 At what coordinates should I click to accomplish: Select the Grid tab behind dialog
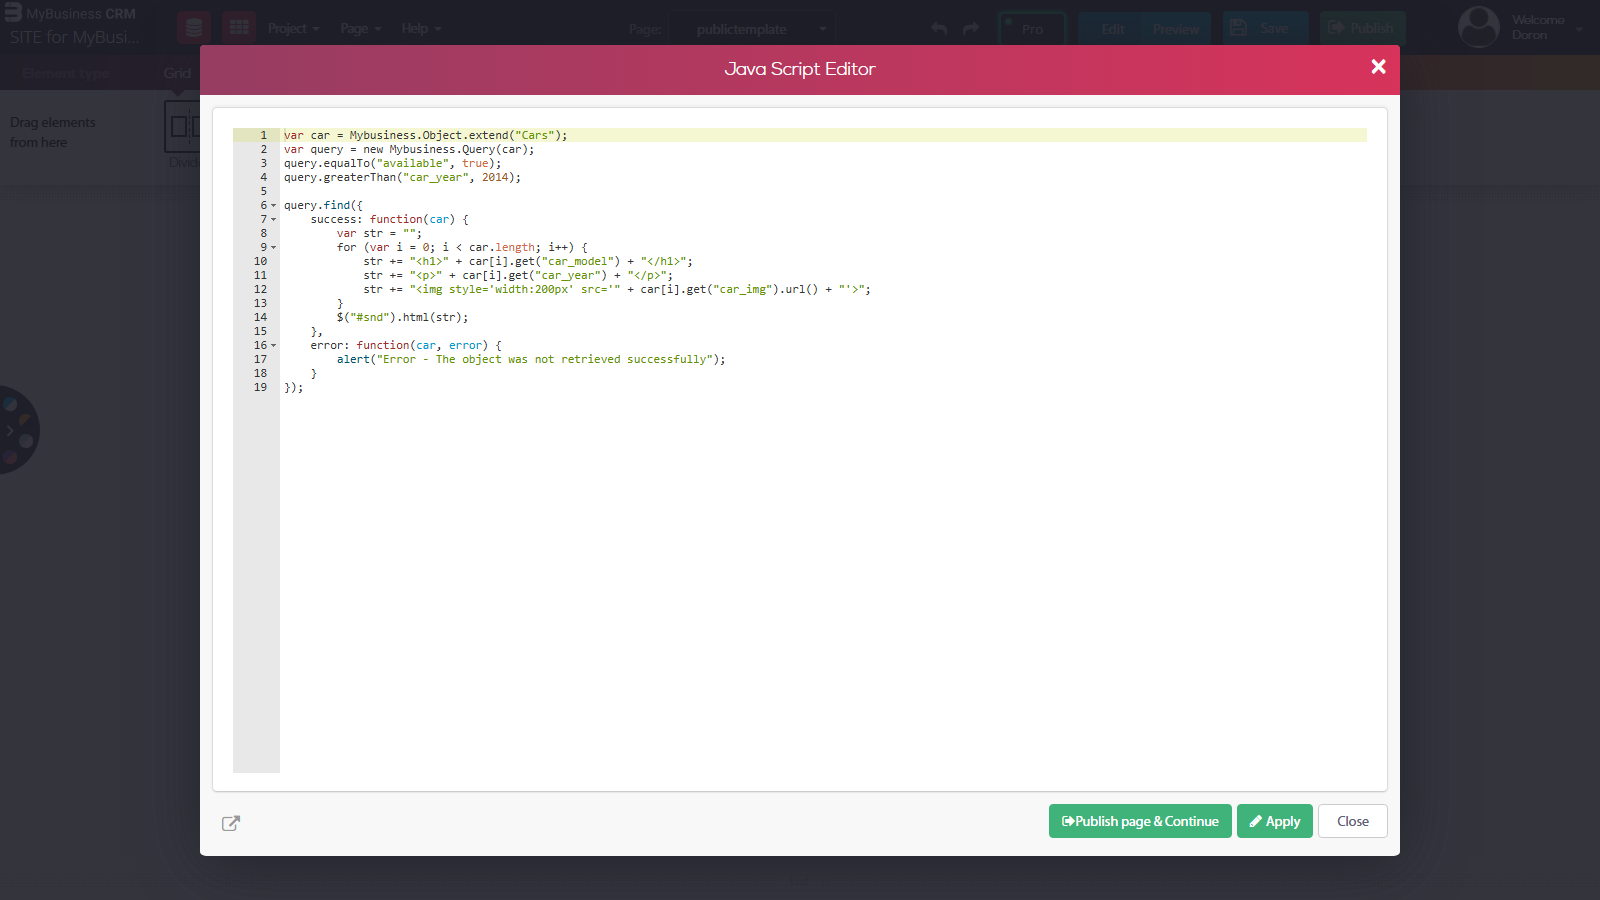coord(177,73)
